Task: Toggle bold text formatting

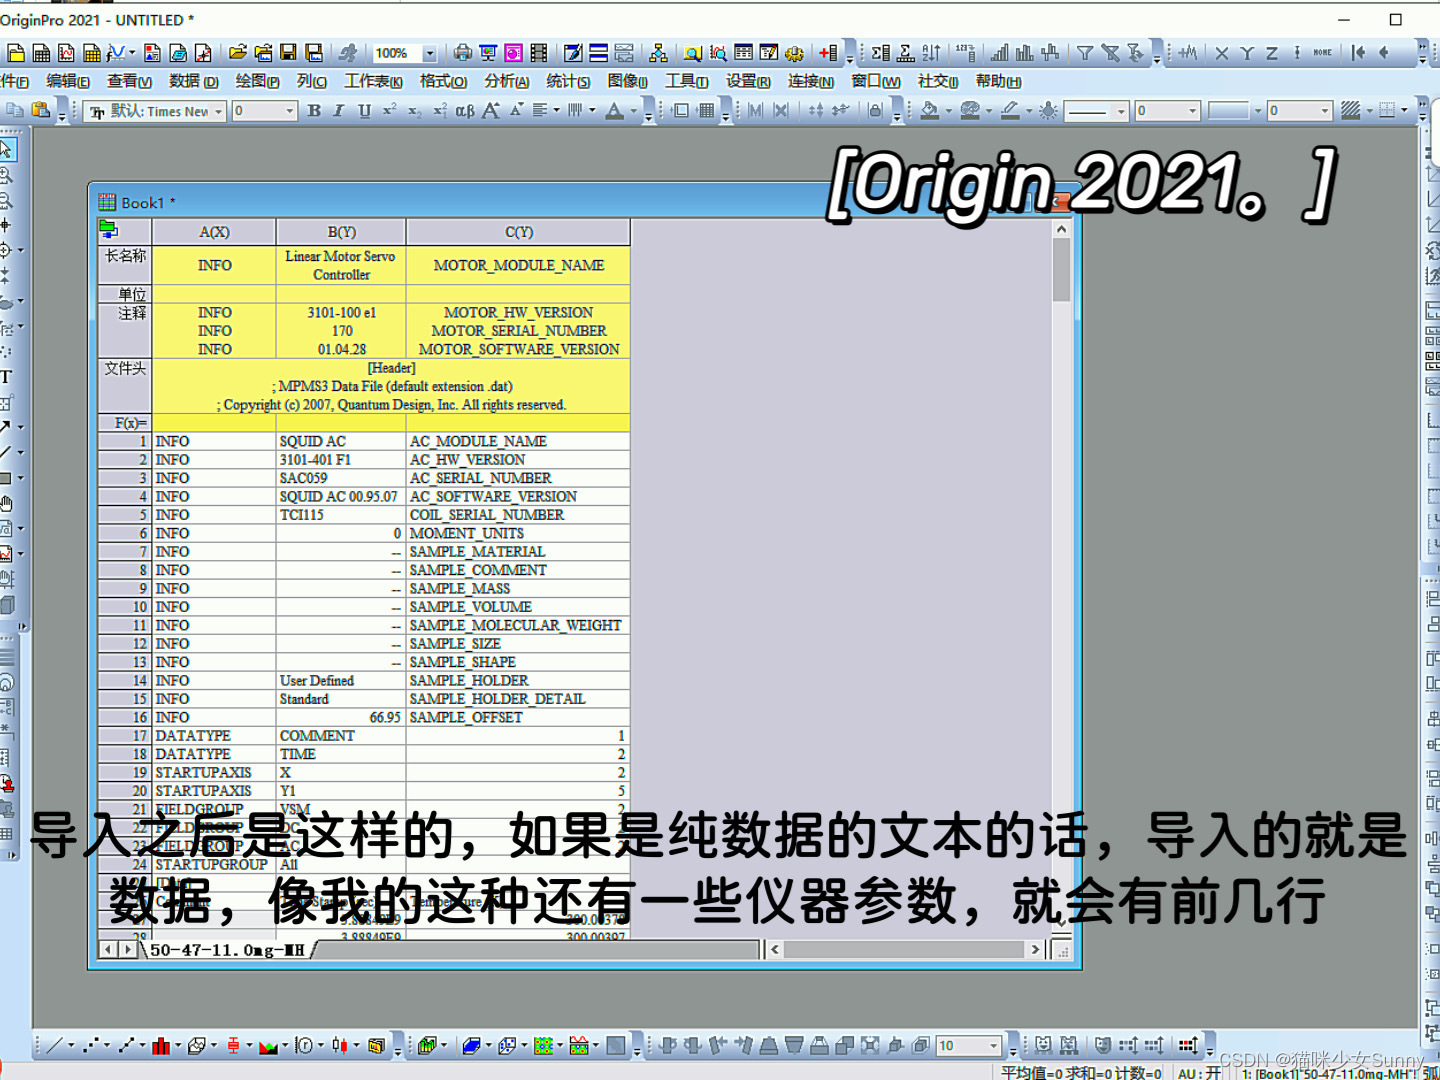Action: (x=314, y=111)
